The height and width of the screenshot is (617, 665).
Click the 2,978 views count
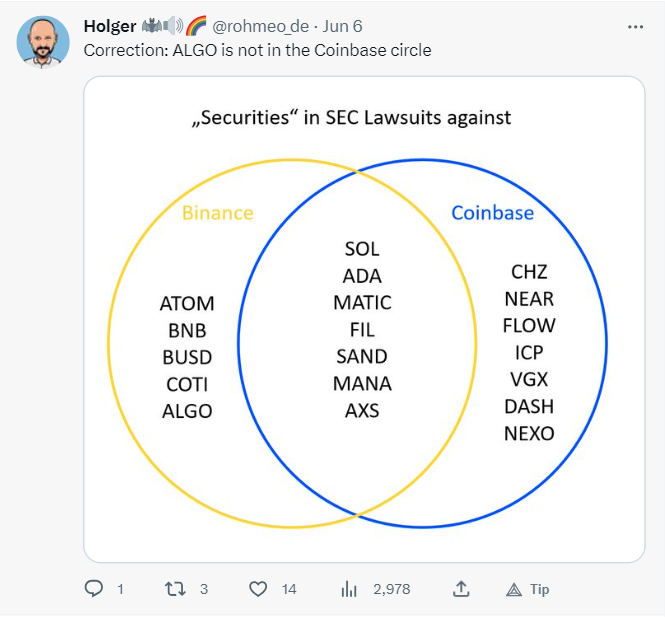(x=392, y=589)
